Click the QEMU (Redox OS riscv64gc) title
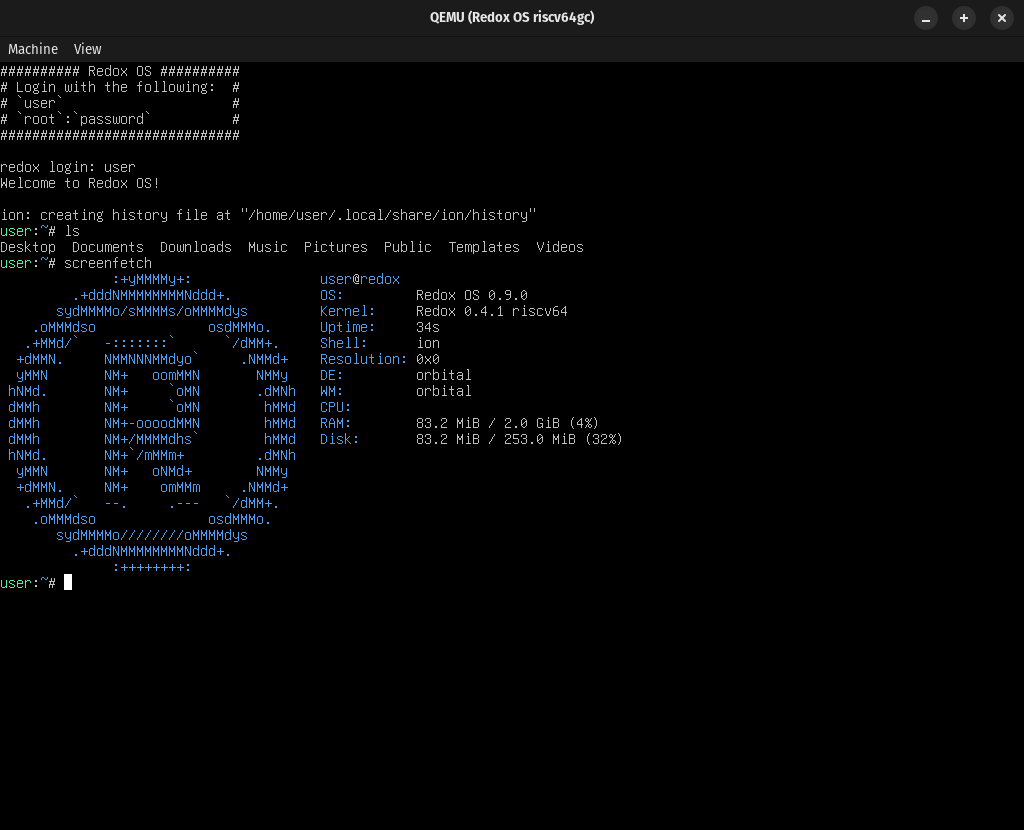 (512, 18)
